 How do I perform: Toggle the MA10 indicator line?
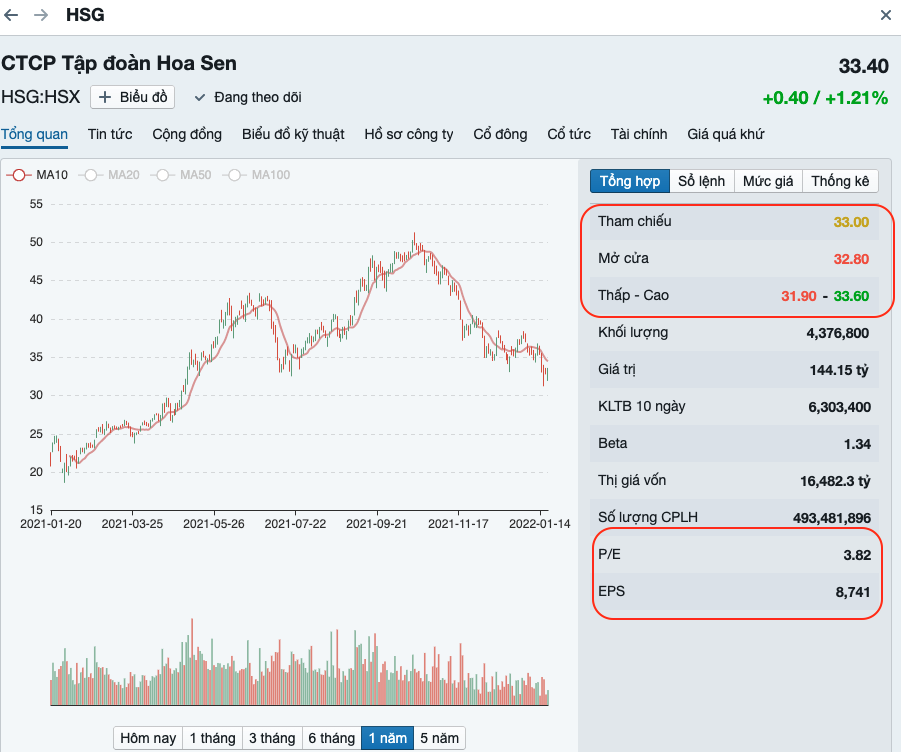click(37, 175)
